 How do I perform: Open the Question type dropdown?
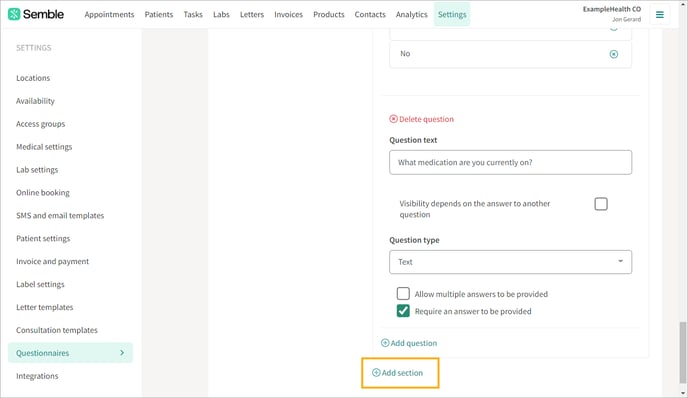click(x=510, y=262)
